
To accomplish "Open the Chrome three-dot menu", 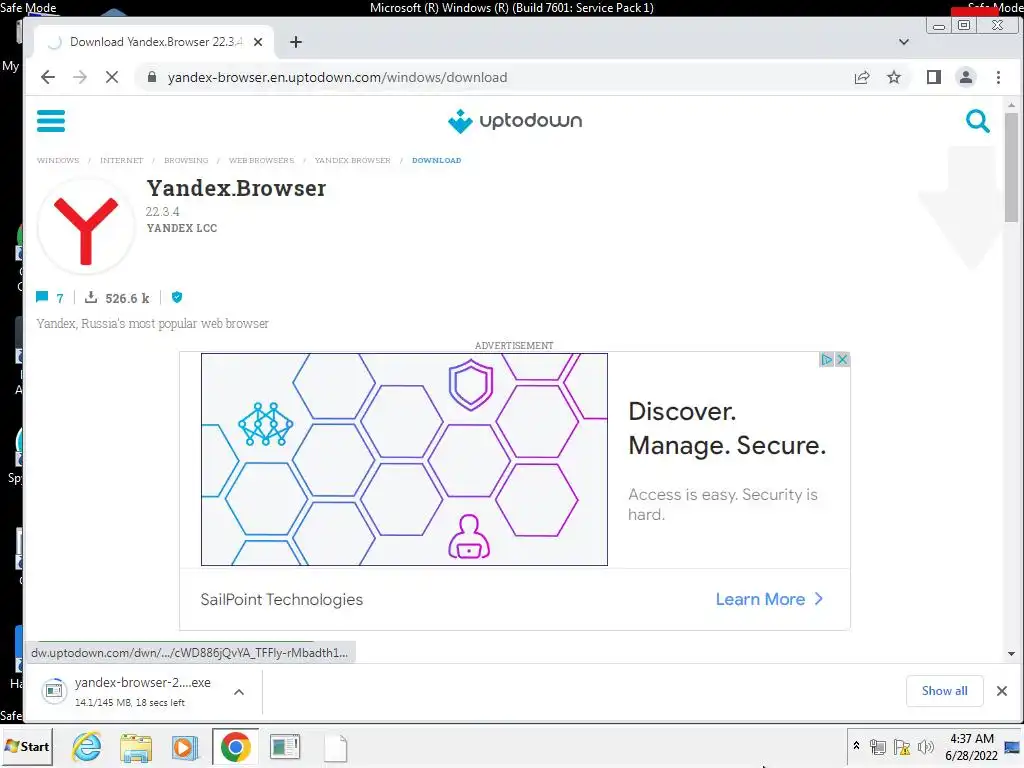I will point(998,77).
